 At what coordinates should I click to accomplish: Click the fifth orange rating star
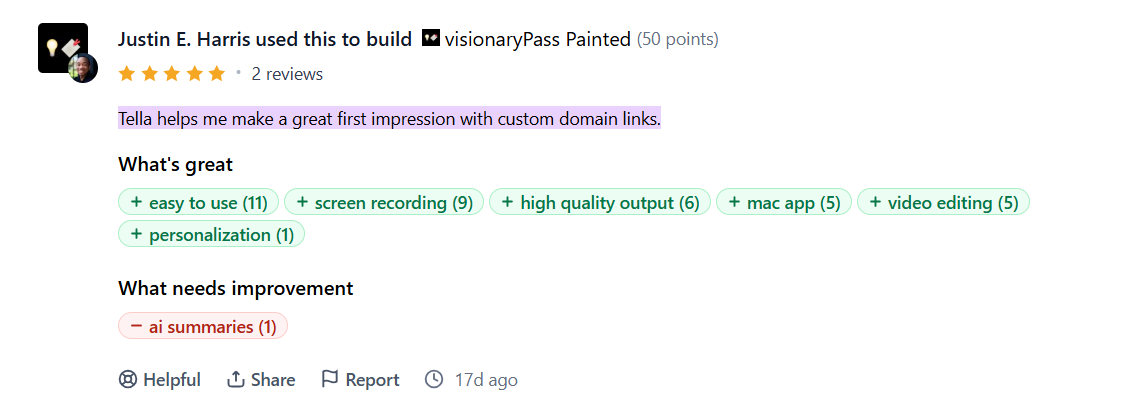[x=217, y=74]
